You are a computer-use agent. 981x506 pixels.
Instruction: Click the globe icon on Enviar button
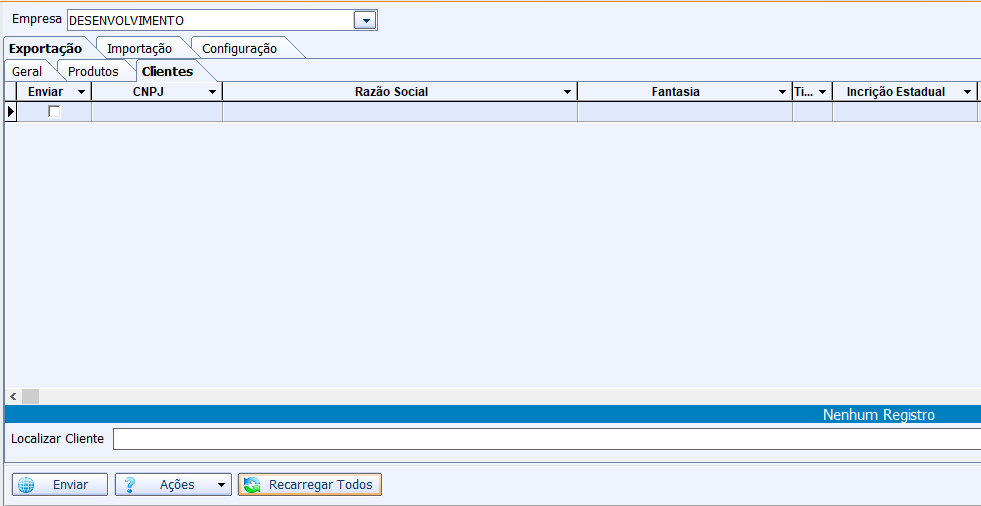pyautogui.click(x=27, y=485)
